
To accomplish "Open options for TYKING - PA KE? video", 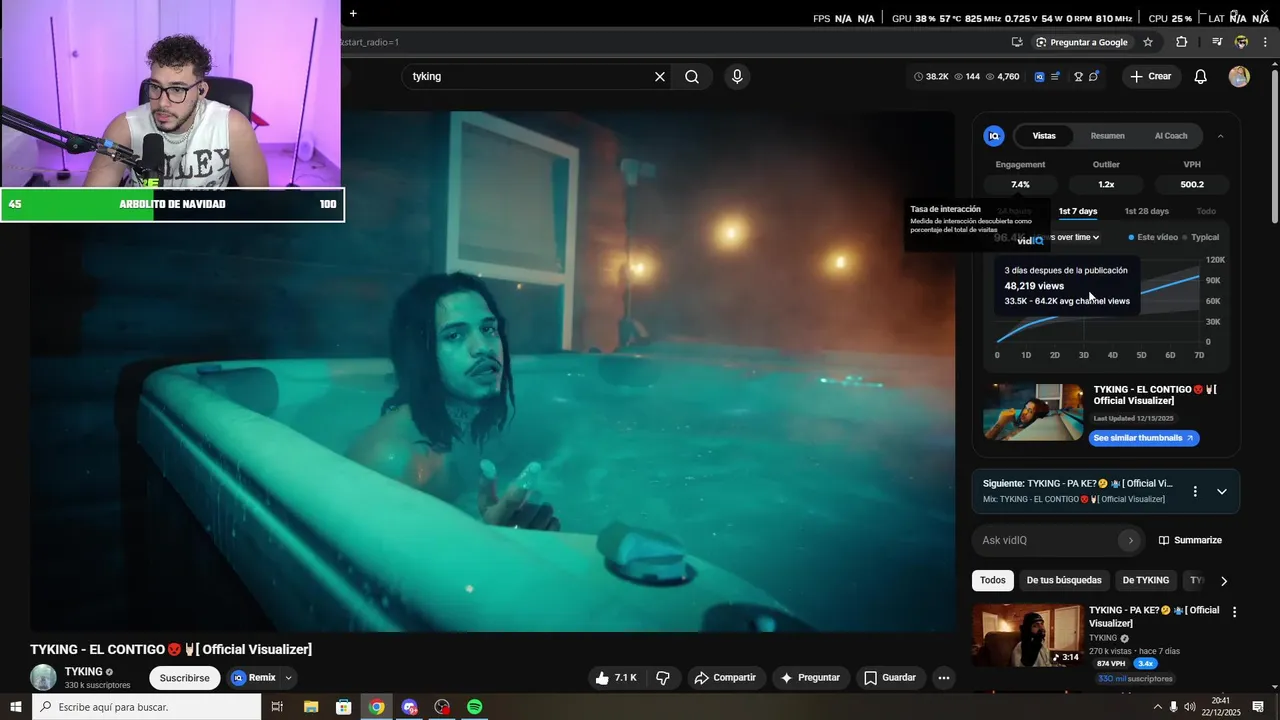I will click(x=1234, y=612).
